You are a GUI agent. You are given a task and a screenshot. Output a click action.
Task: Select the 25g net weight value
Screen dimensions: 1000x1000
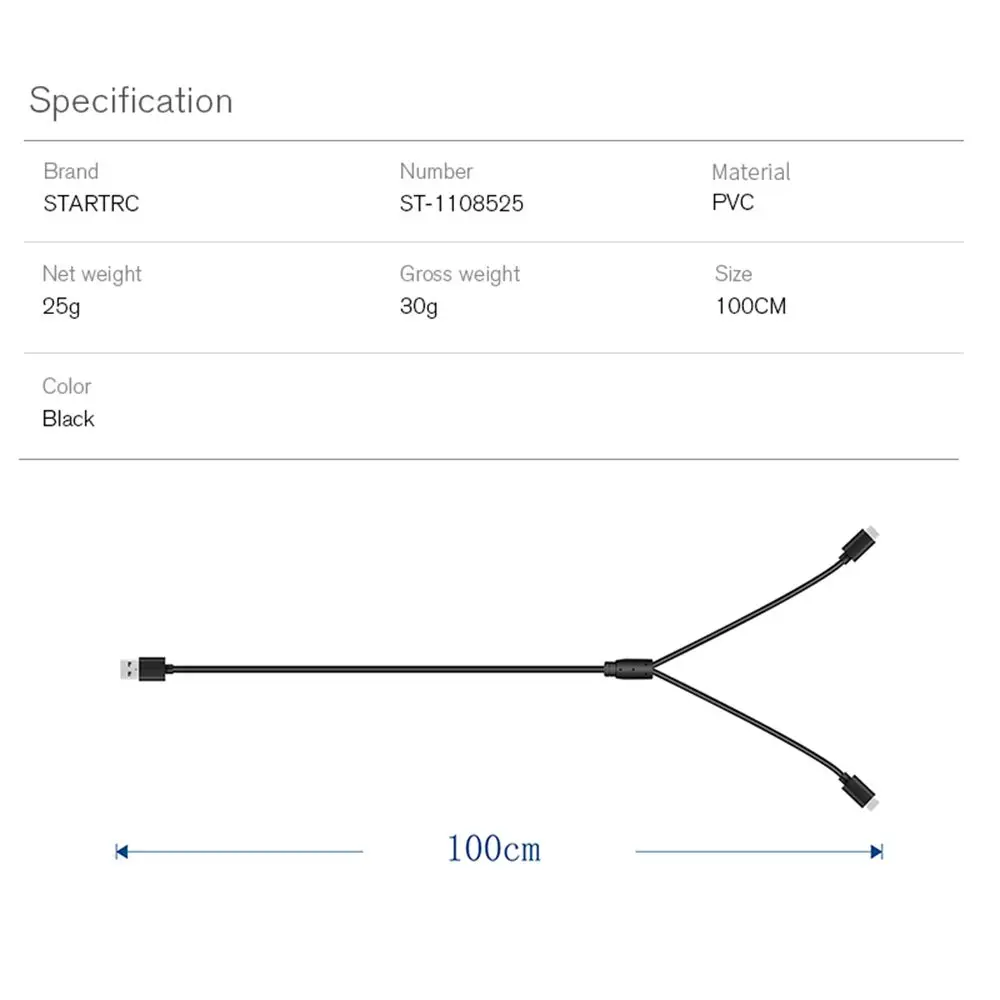pyautogui.click(x=61, y=306)
